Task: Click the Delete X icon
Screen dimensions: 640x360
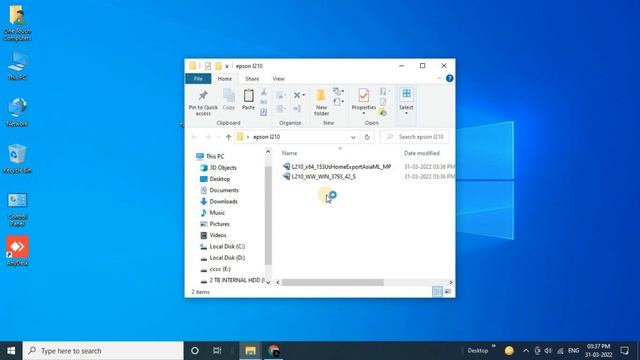Action: click(x=297, y=95)
